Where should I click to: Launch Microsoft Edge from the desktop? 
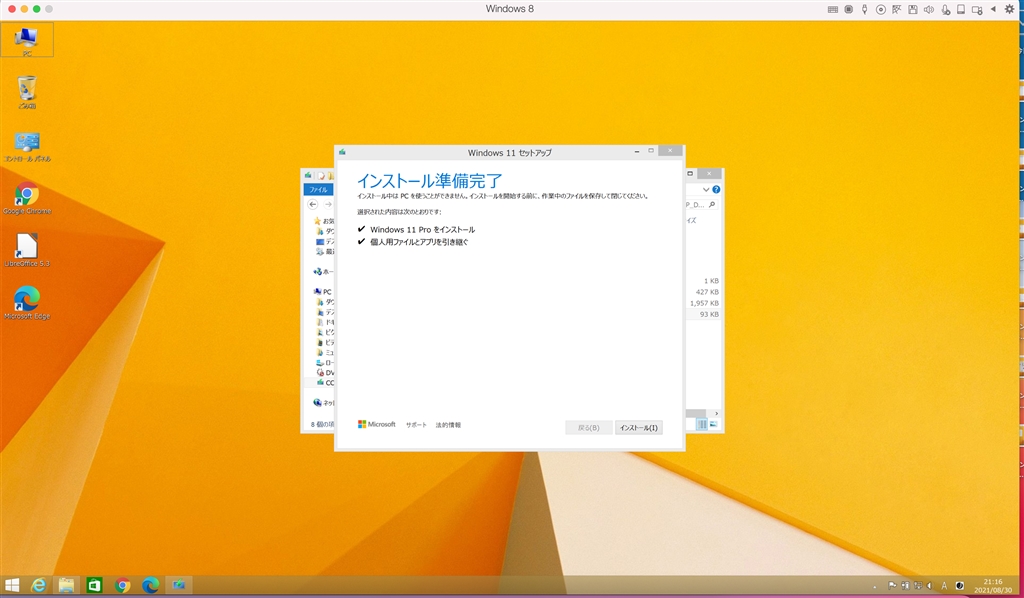(x=27, y=303)
